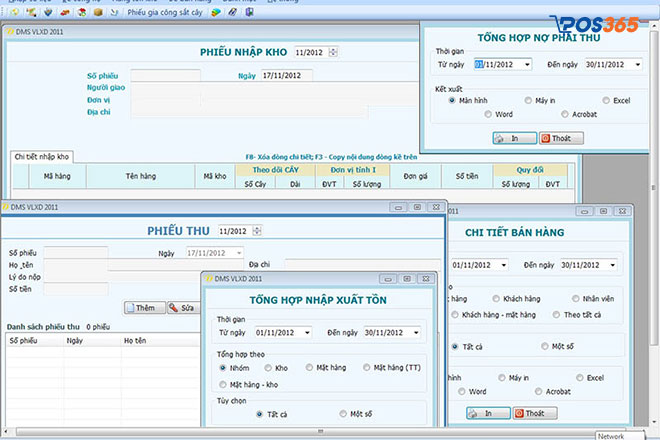Click the red truck toolbar icon
Viewport: 660px width, 440px height.
pyautogui.click(x=64, y=13)
